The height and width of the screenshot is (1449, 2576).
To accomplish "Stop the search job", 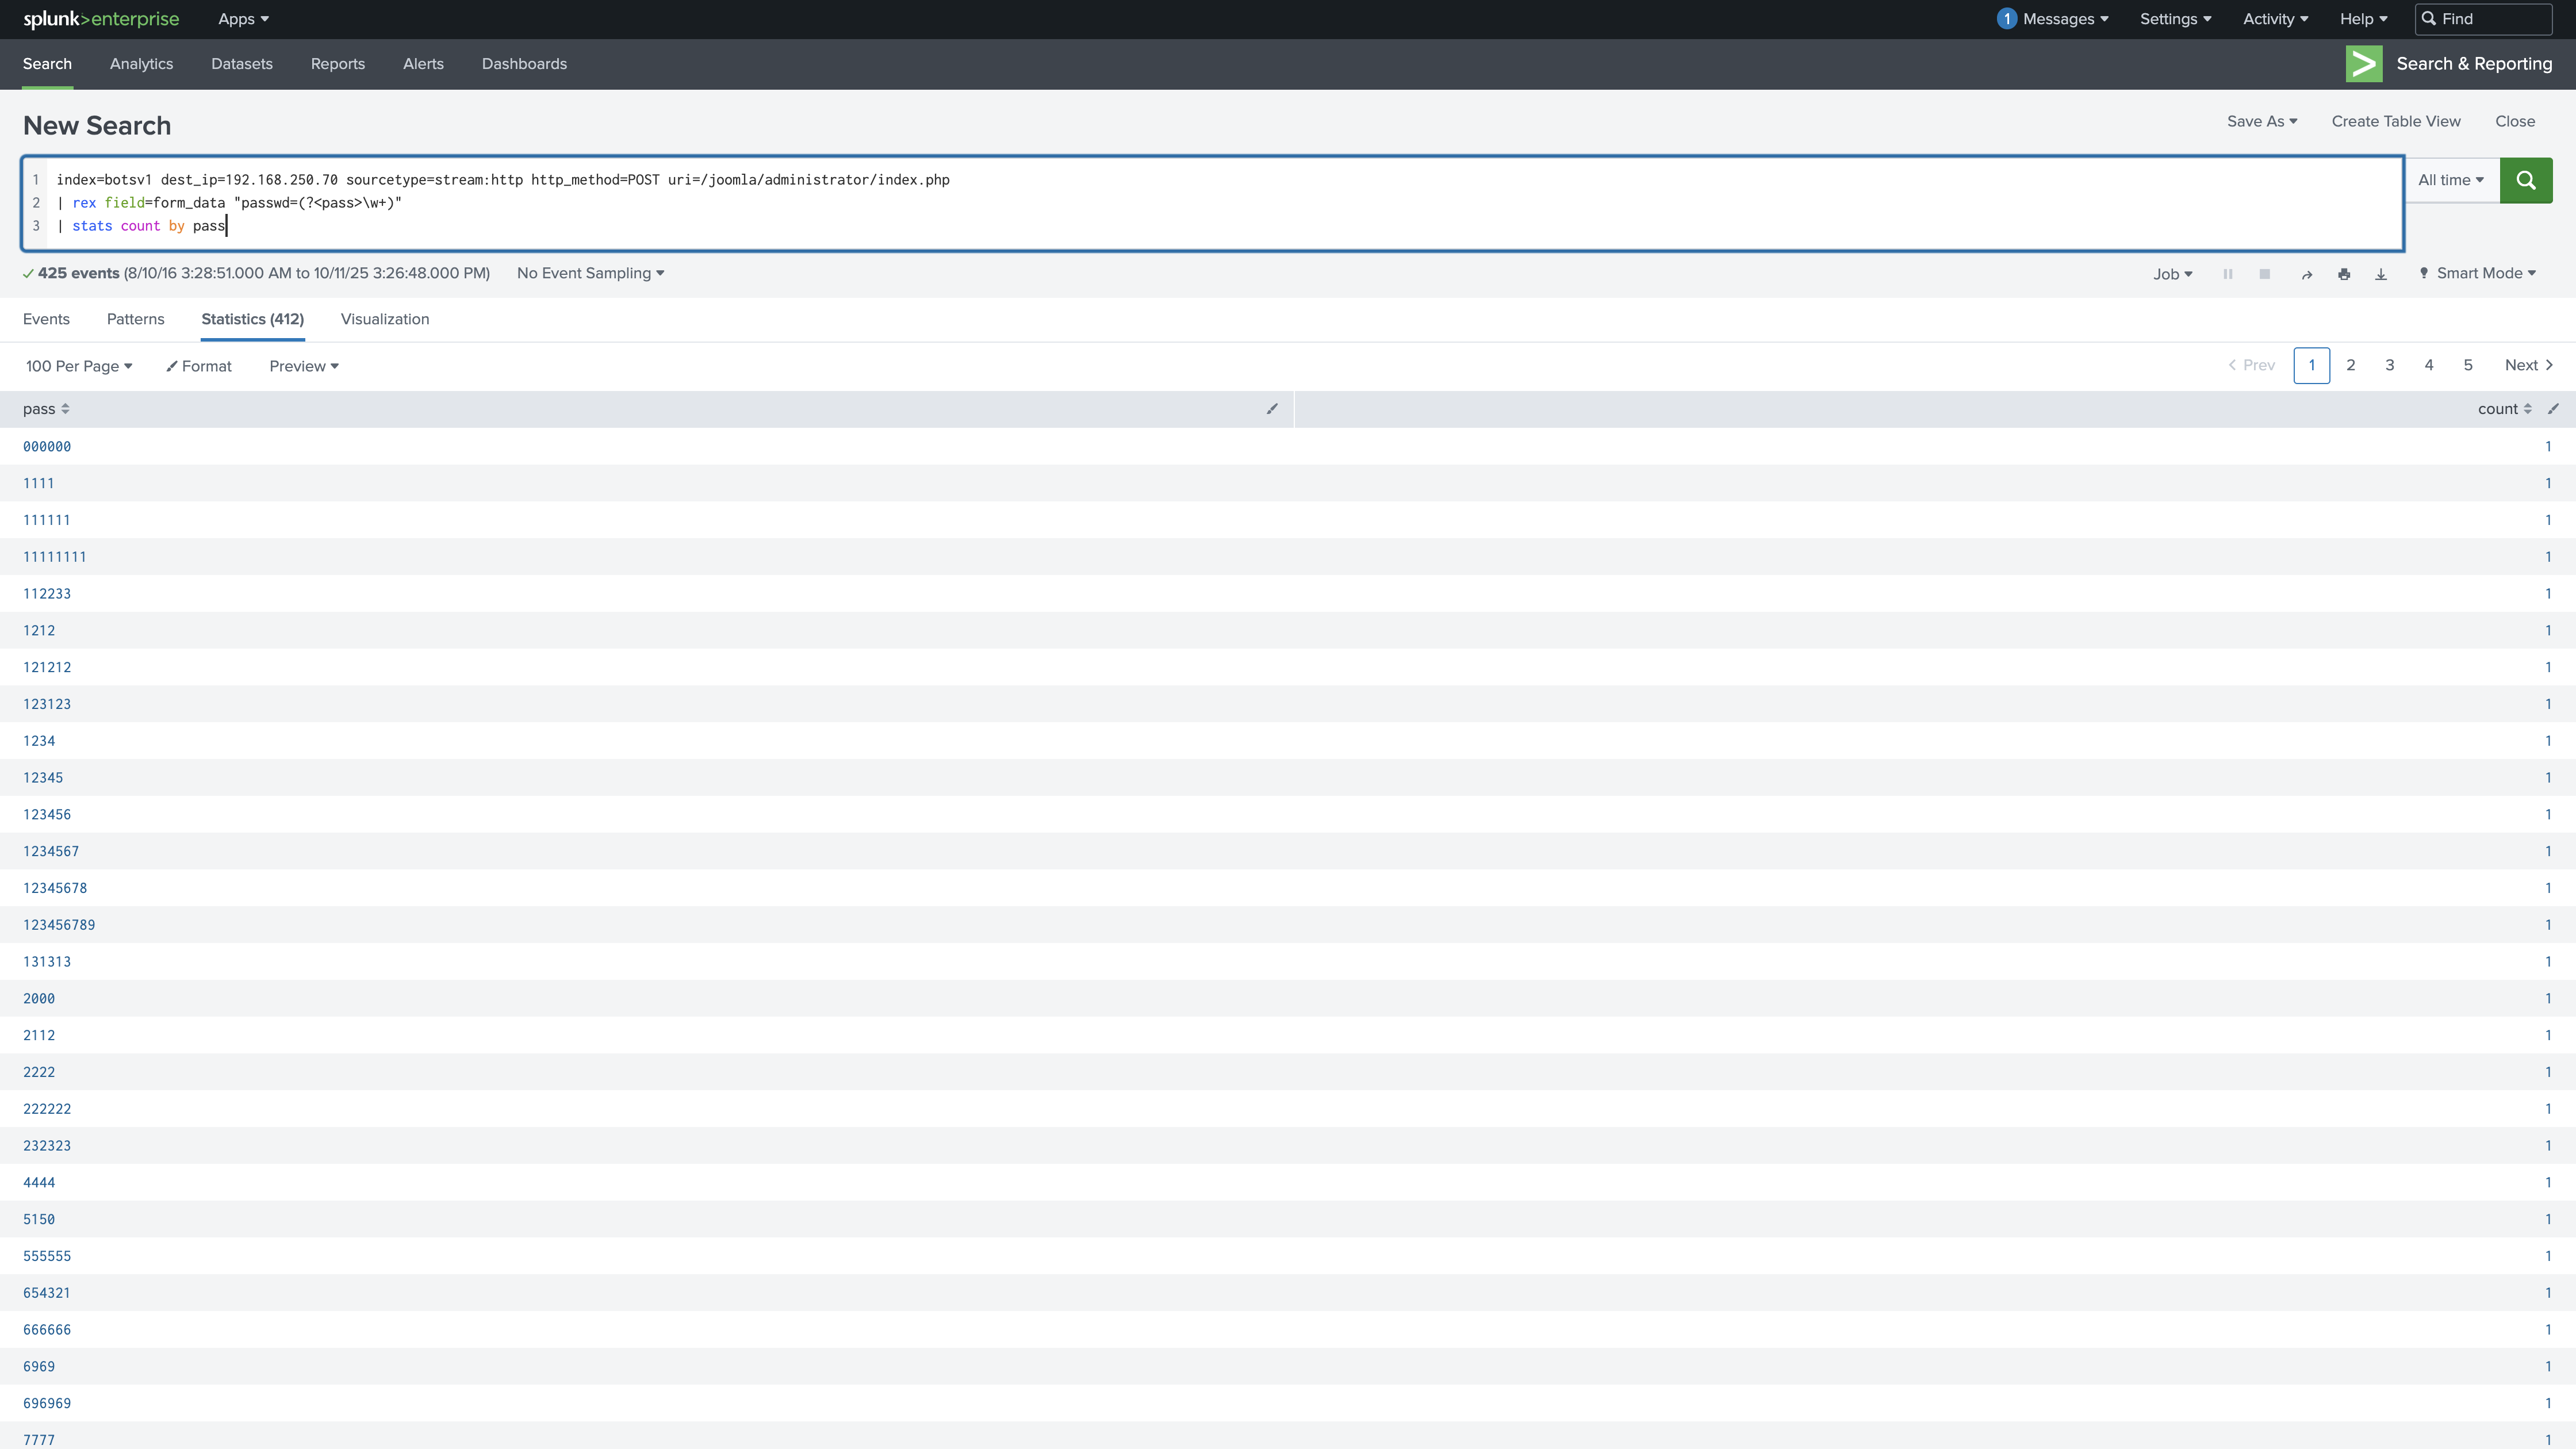I will [2264, 274].
